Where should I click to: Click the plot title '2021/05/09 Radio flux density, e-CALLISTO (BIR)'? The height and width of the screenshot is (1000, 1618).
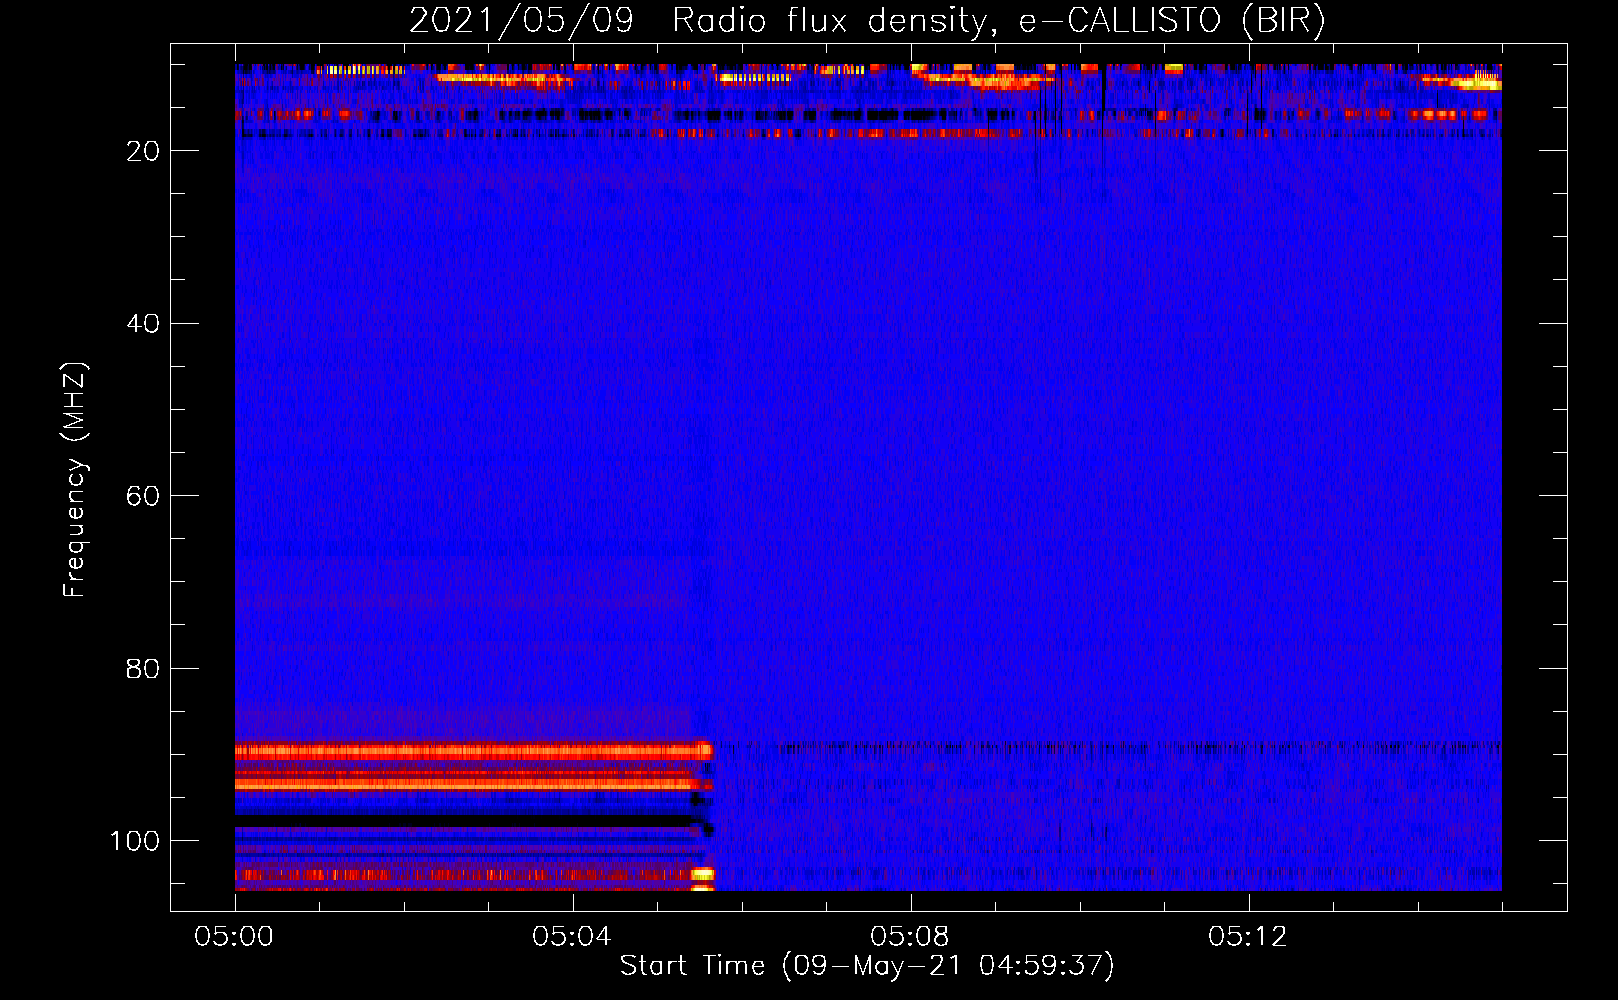[867, 21]
